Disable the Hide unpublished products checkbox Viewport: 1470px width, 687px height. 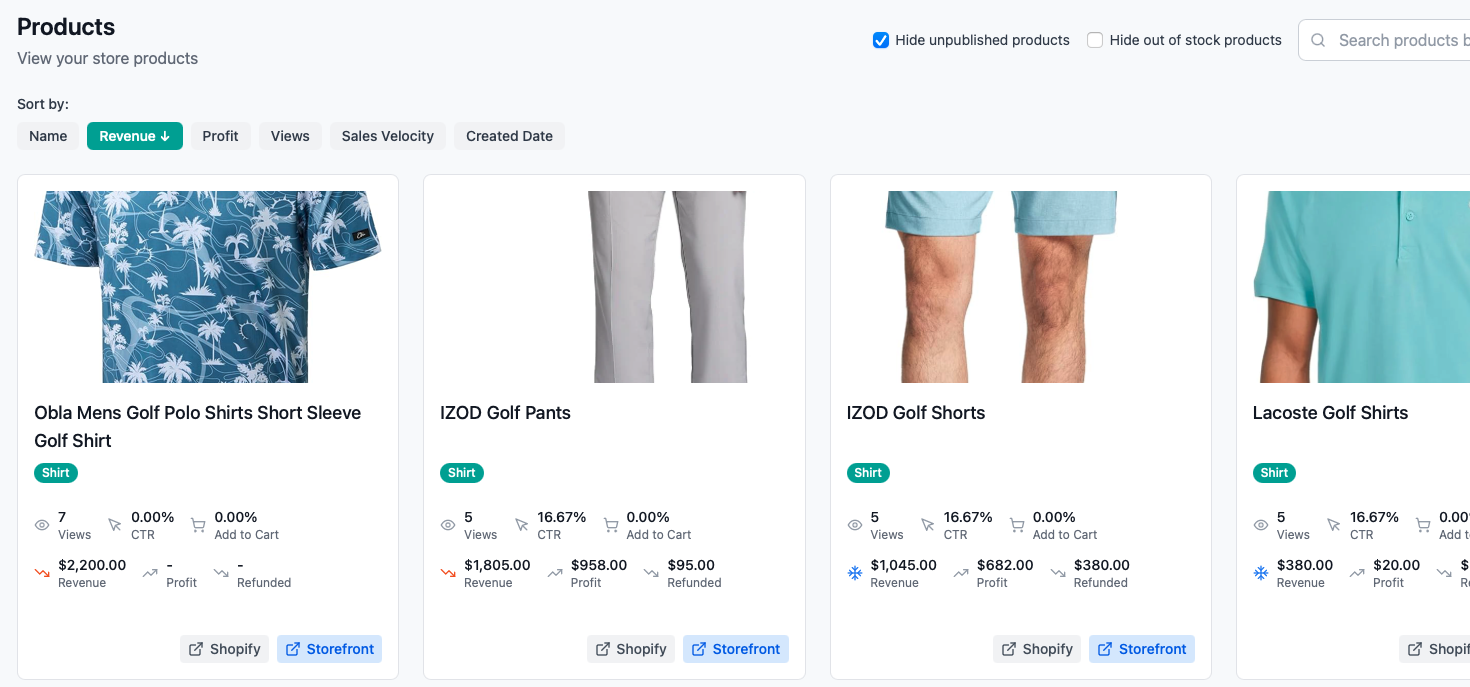881,40
